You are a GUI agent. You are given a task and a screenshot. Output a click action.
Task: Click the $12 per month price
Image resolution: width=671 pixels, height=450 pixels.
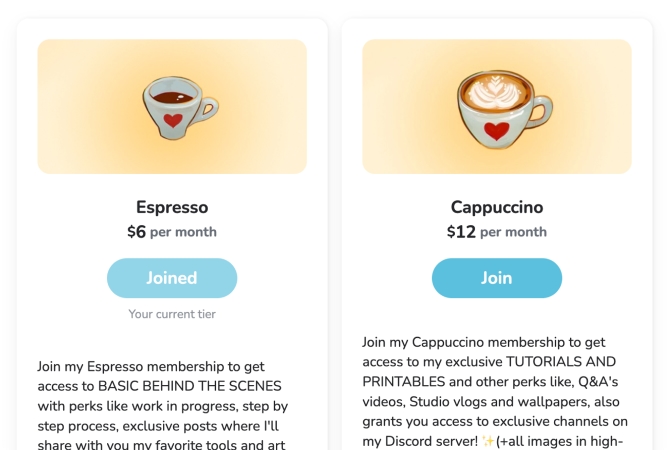pos(496,232)
